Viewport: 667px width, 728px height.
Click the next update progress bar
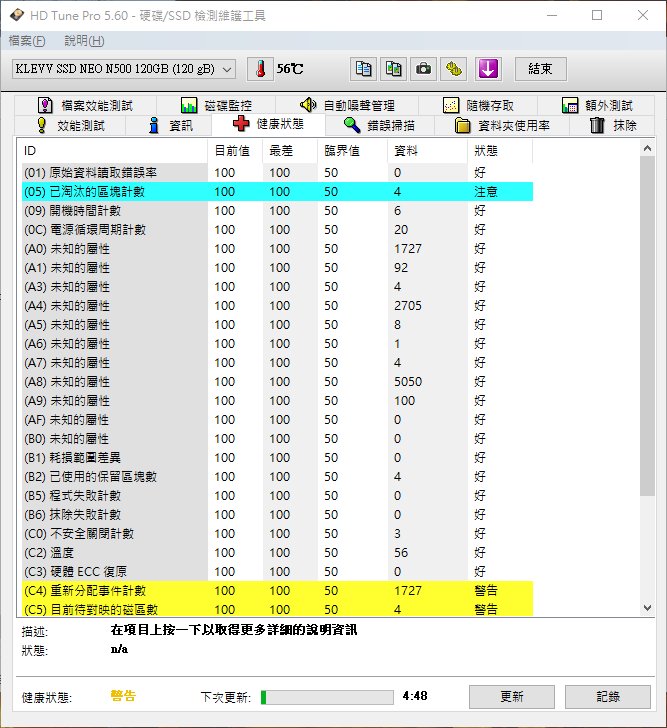coord(327,697)
